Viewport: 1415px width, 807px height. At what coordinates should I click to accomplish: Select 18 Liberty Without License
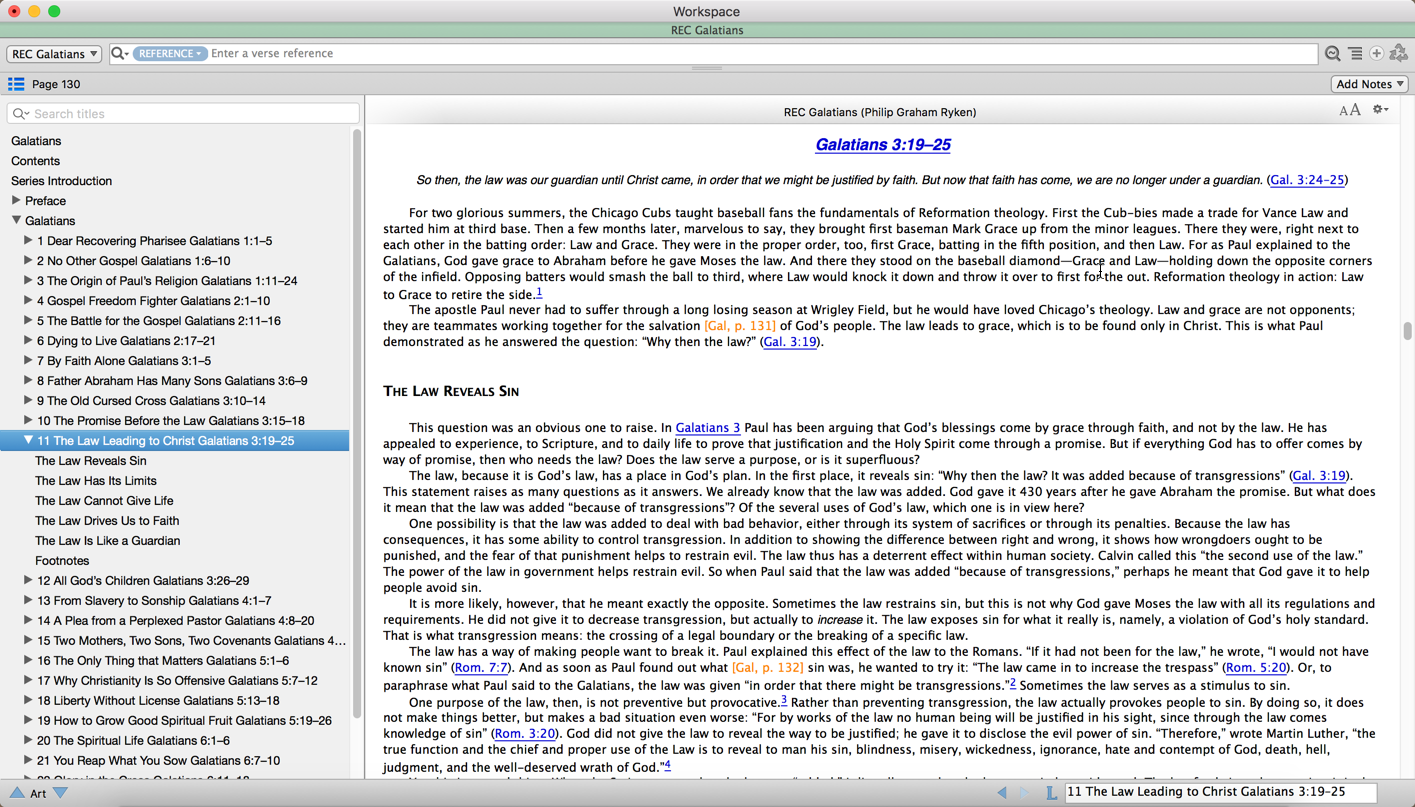click(x=158, y=701)
